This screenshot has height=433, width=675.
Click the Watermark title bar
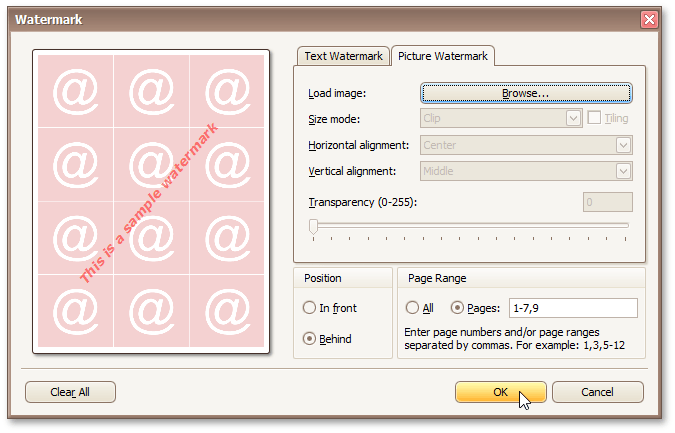[x=300, y=19]
